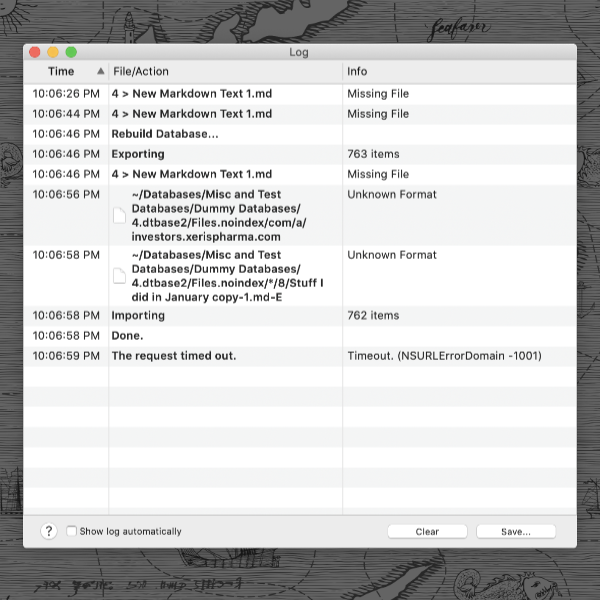Clear the log entries
Screen dimensions: 600x600
coord(427,532)
